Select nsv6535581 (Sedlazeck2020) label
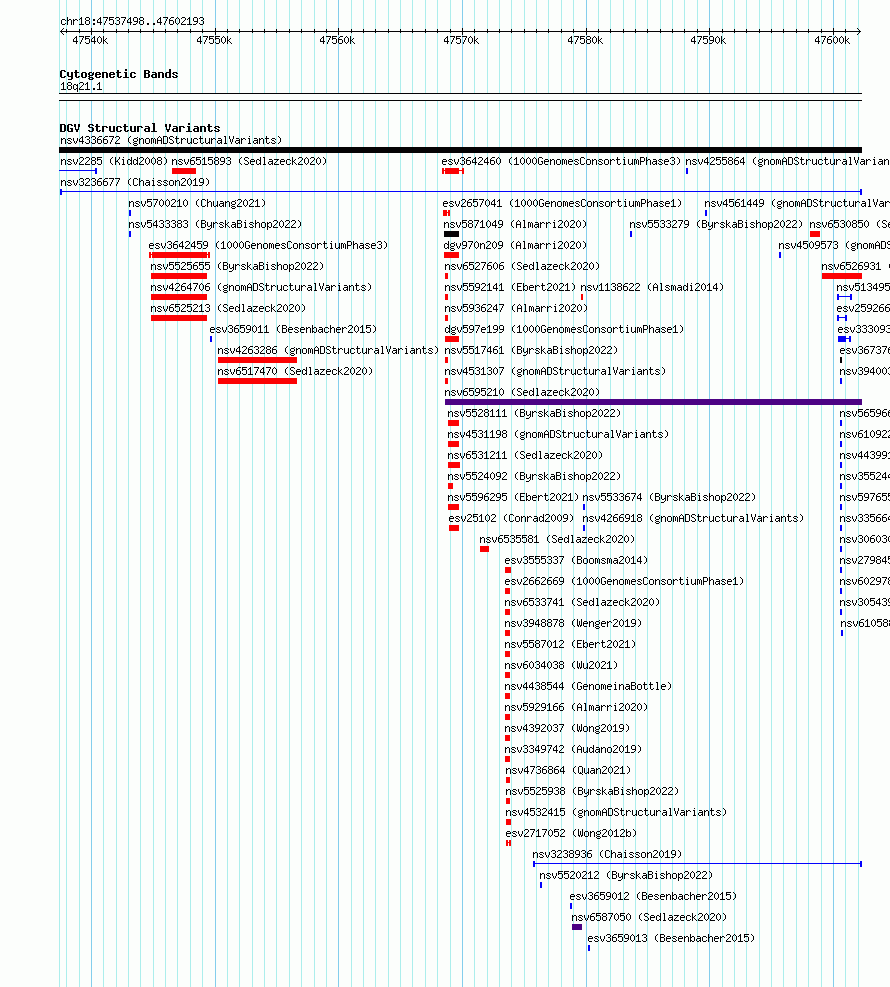The width and height of the screenshot is (890, 987). coord(557,539)
